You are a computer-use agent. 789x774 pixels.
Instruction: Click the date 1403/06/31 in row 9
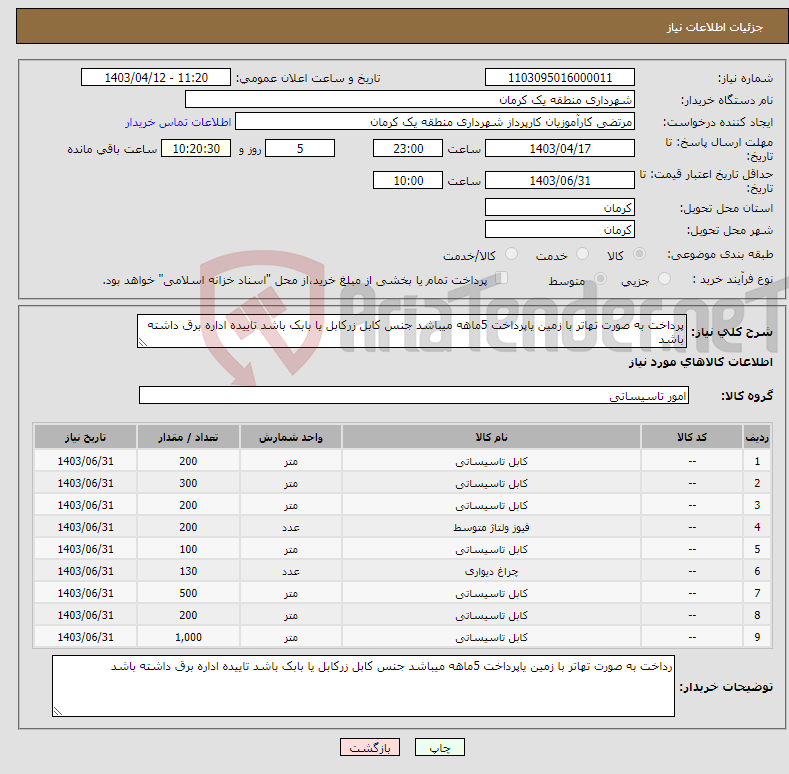[86, 637]
